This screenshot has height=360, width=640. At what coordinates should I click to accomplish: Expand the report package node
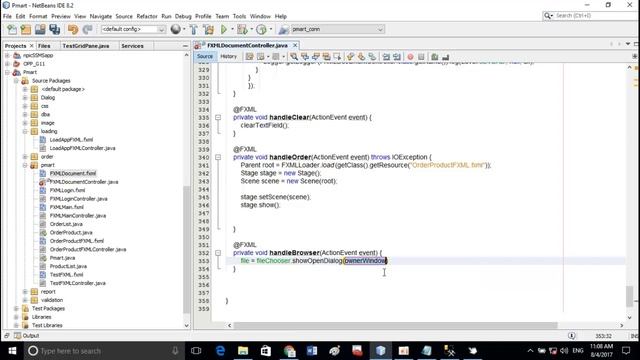tap(25, 292)
